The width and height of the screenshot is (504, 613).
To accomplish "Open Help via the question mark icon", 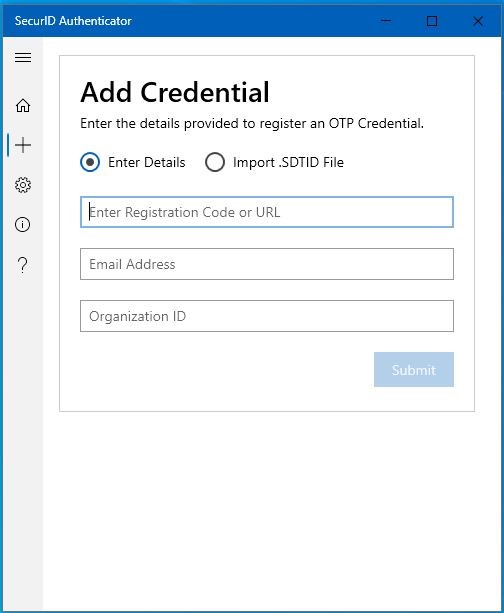I will tap(23, 265).
